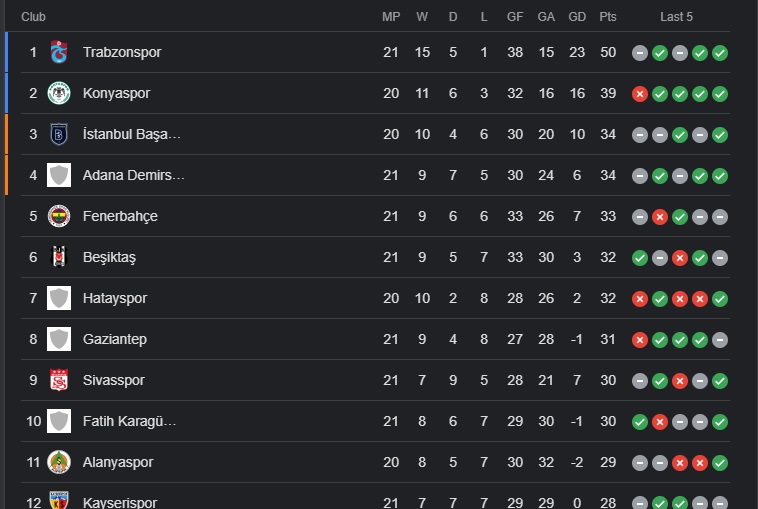Screen dimensions: 758x509
Task: Click Konyaspor's red loss icon in Last 5
Action: [x=640, y=93]
